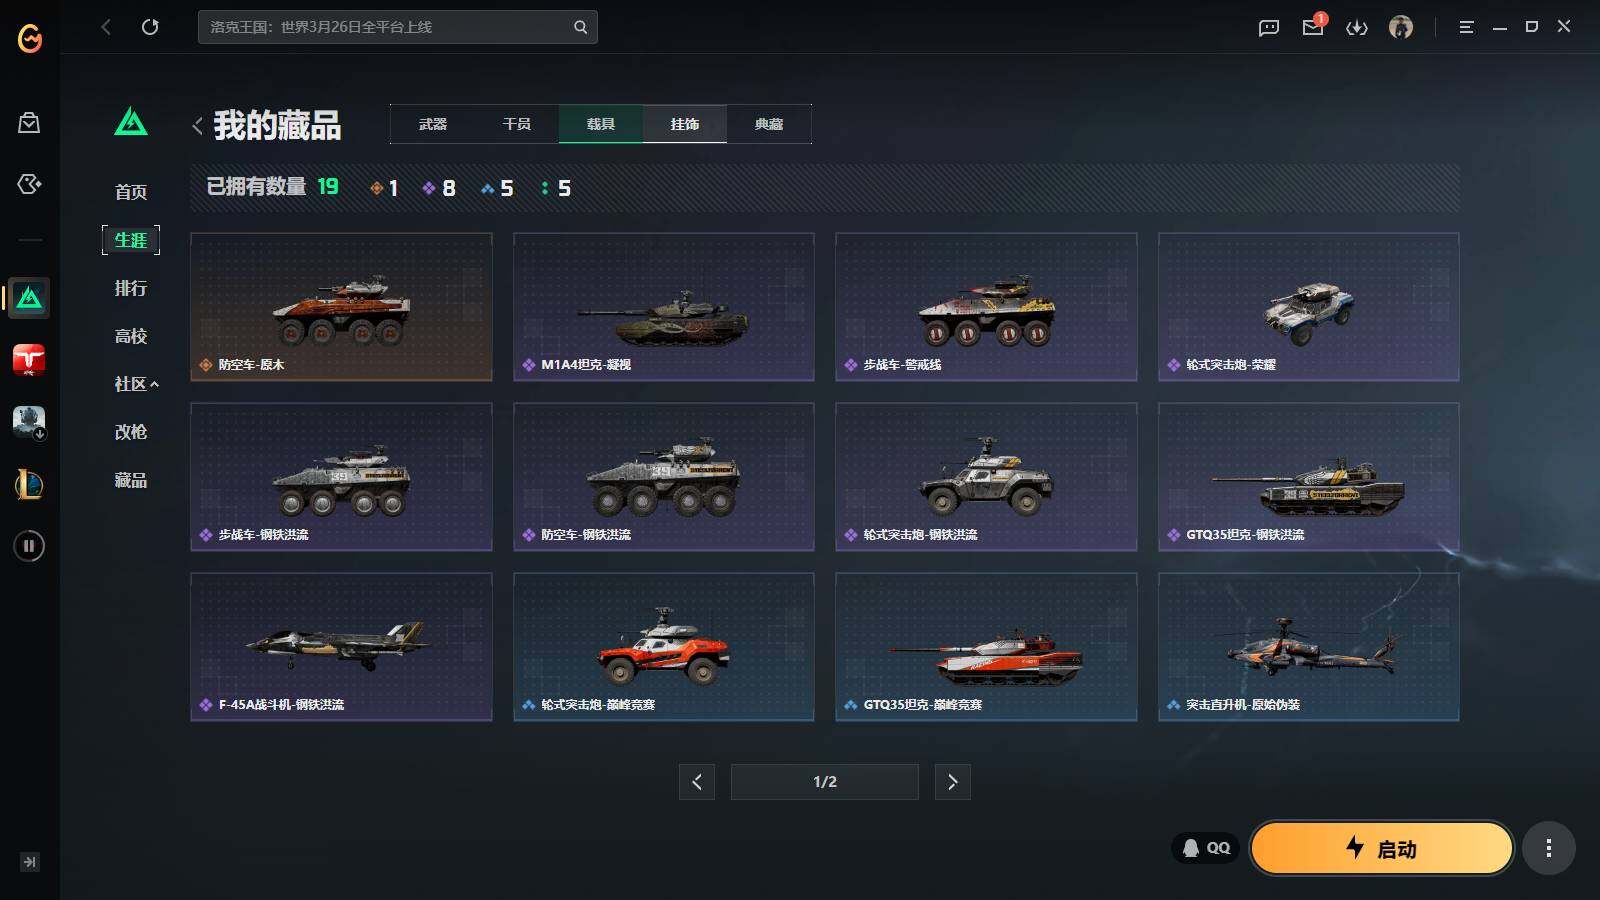Viewport: 1600px width, 900px height.
Task: Select the Delta Force game in sidebar
Action: [29, 298]
